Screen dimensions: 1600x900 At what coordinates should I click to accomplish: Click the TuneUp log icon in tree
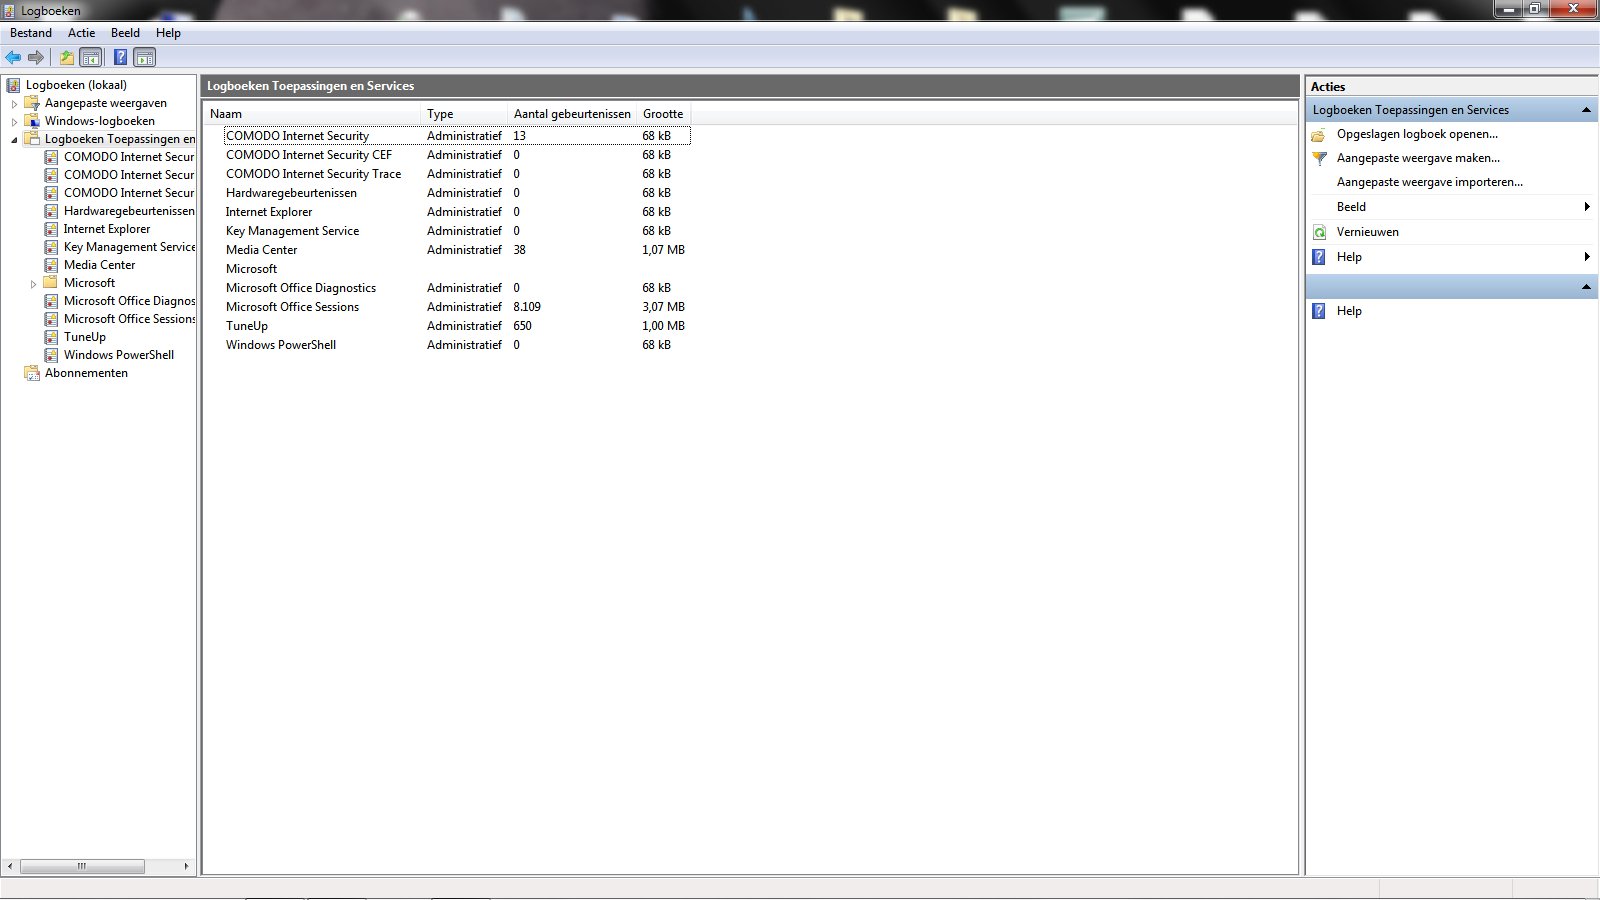point(51,337)
